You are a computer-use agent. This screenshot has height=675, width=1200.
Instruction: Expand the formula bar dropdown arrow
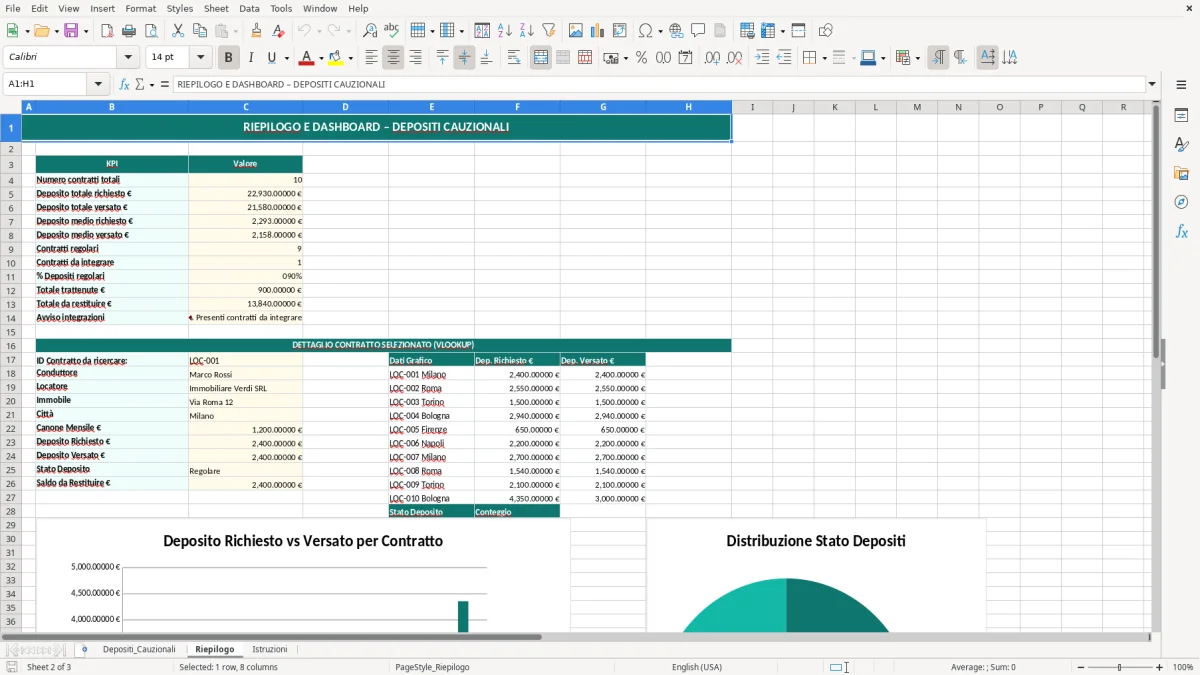pos(1152,85)
